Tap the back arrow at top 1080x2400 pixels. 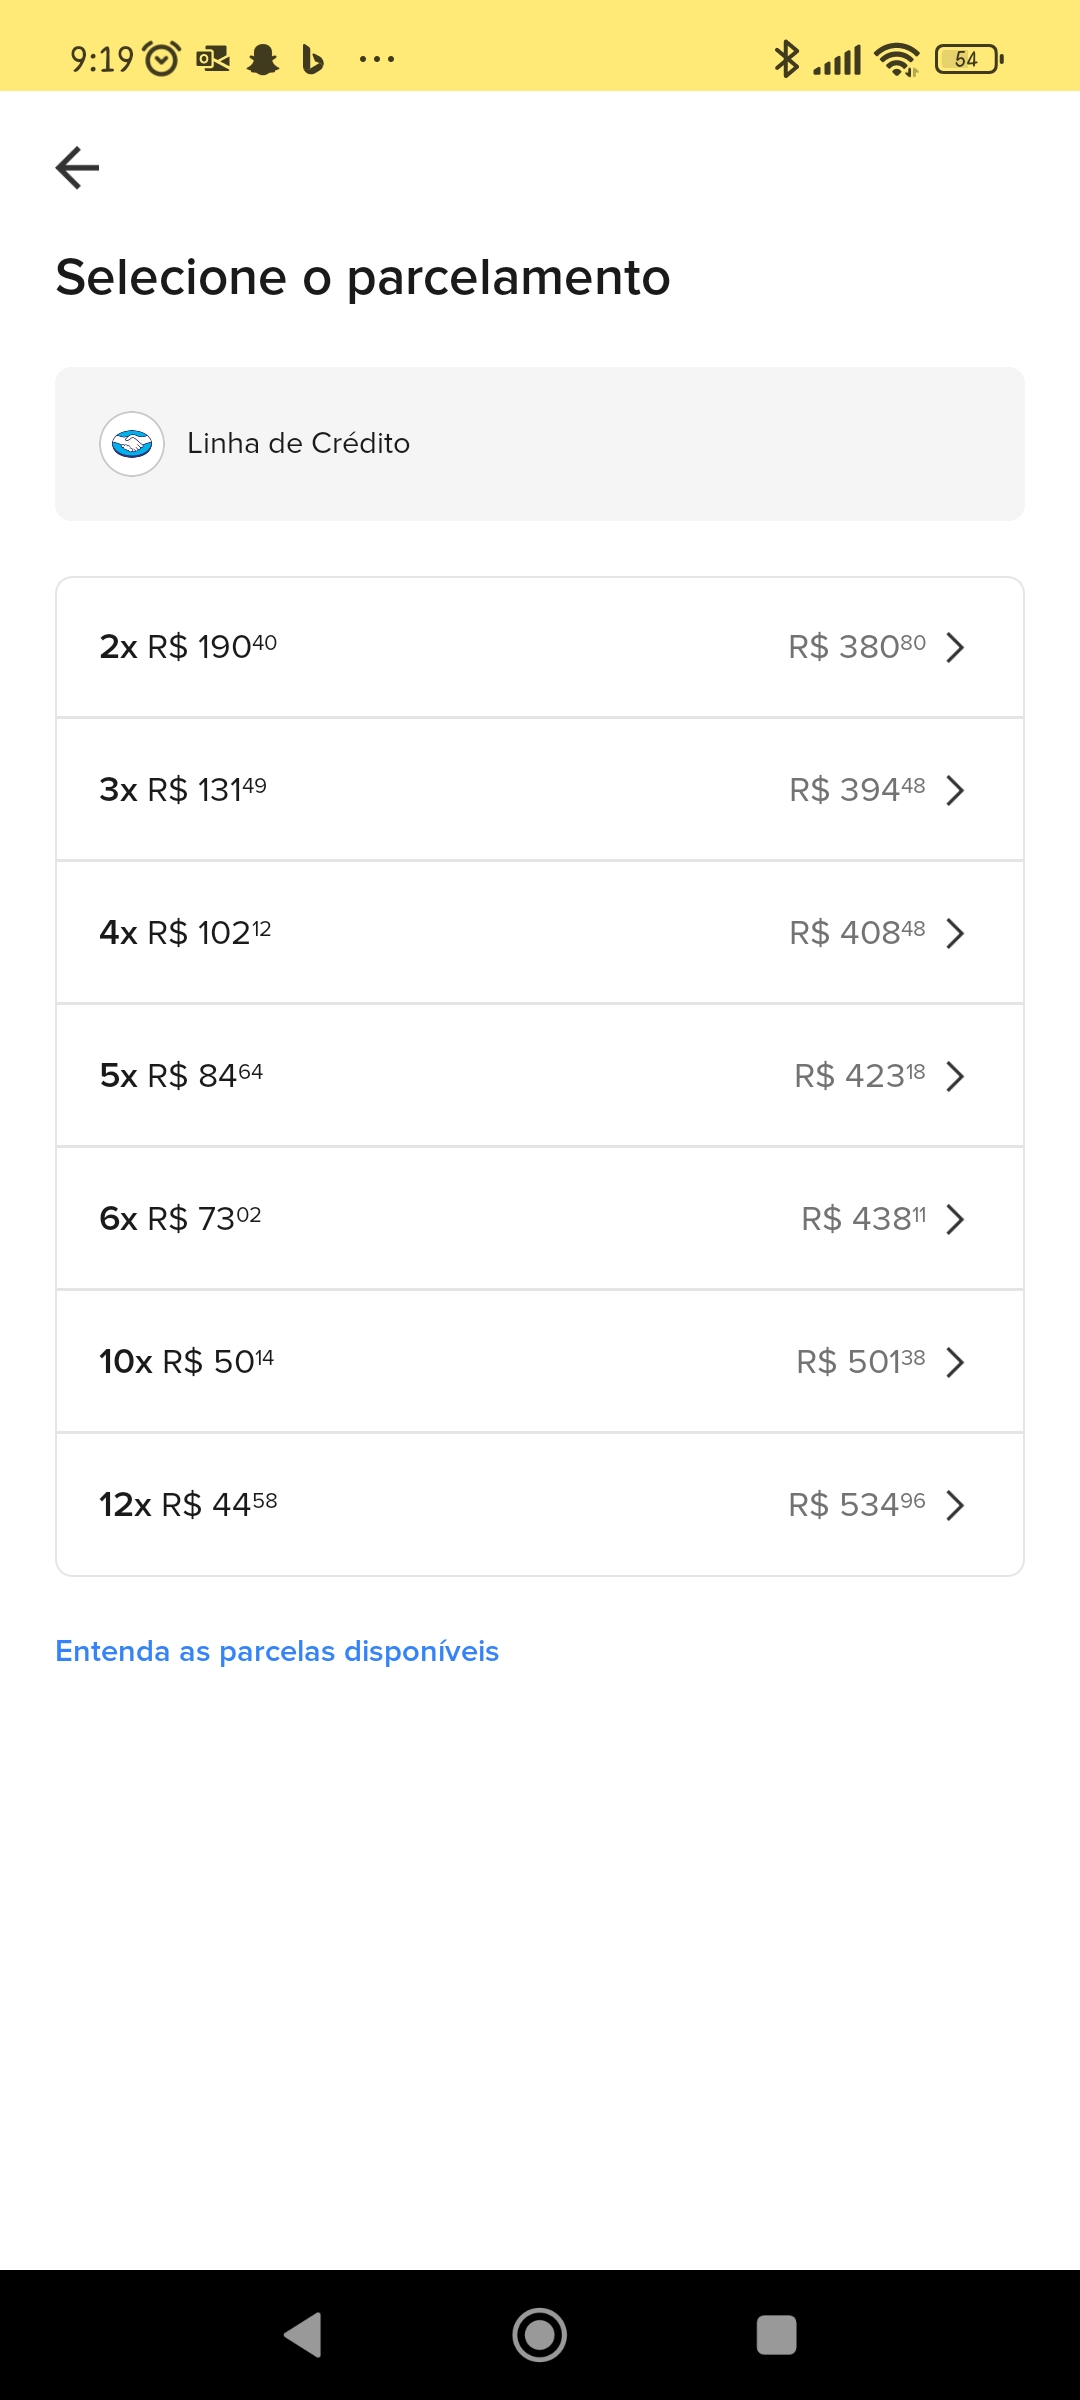(77, 167)
